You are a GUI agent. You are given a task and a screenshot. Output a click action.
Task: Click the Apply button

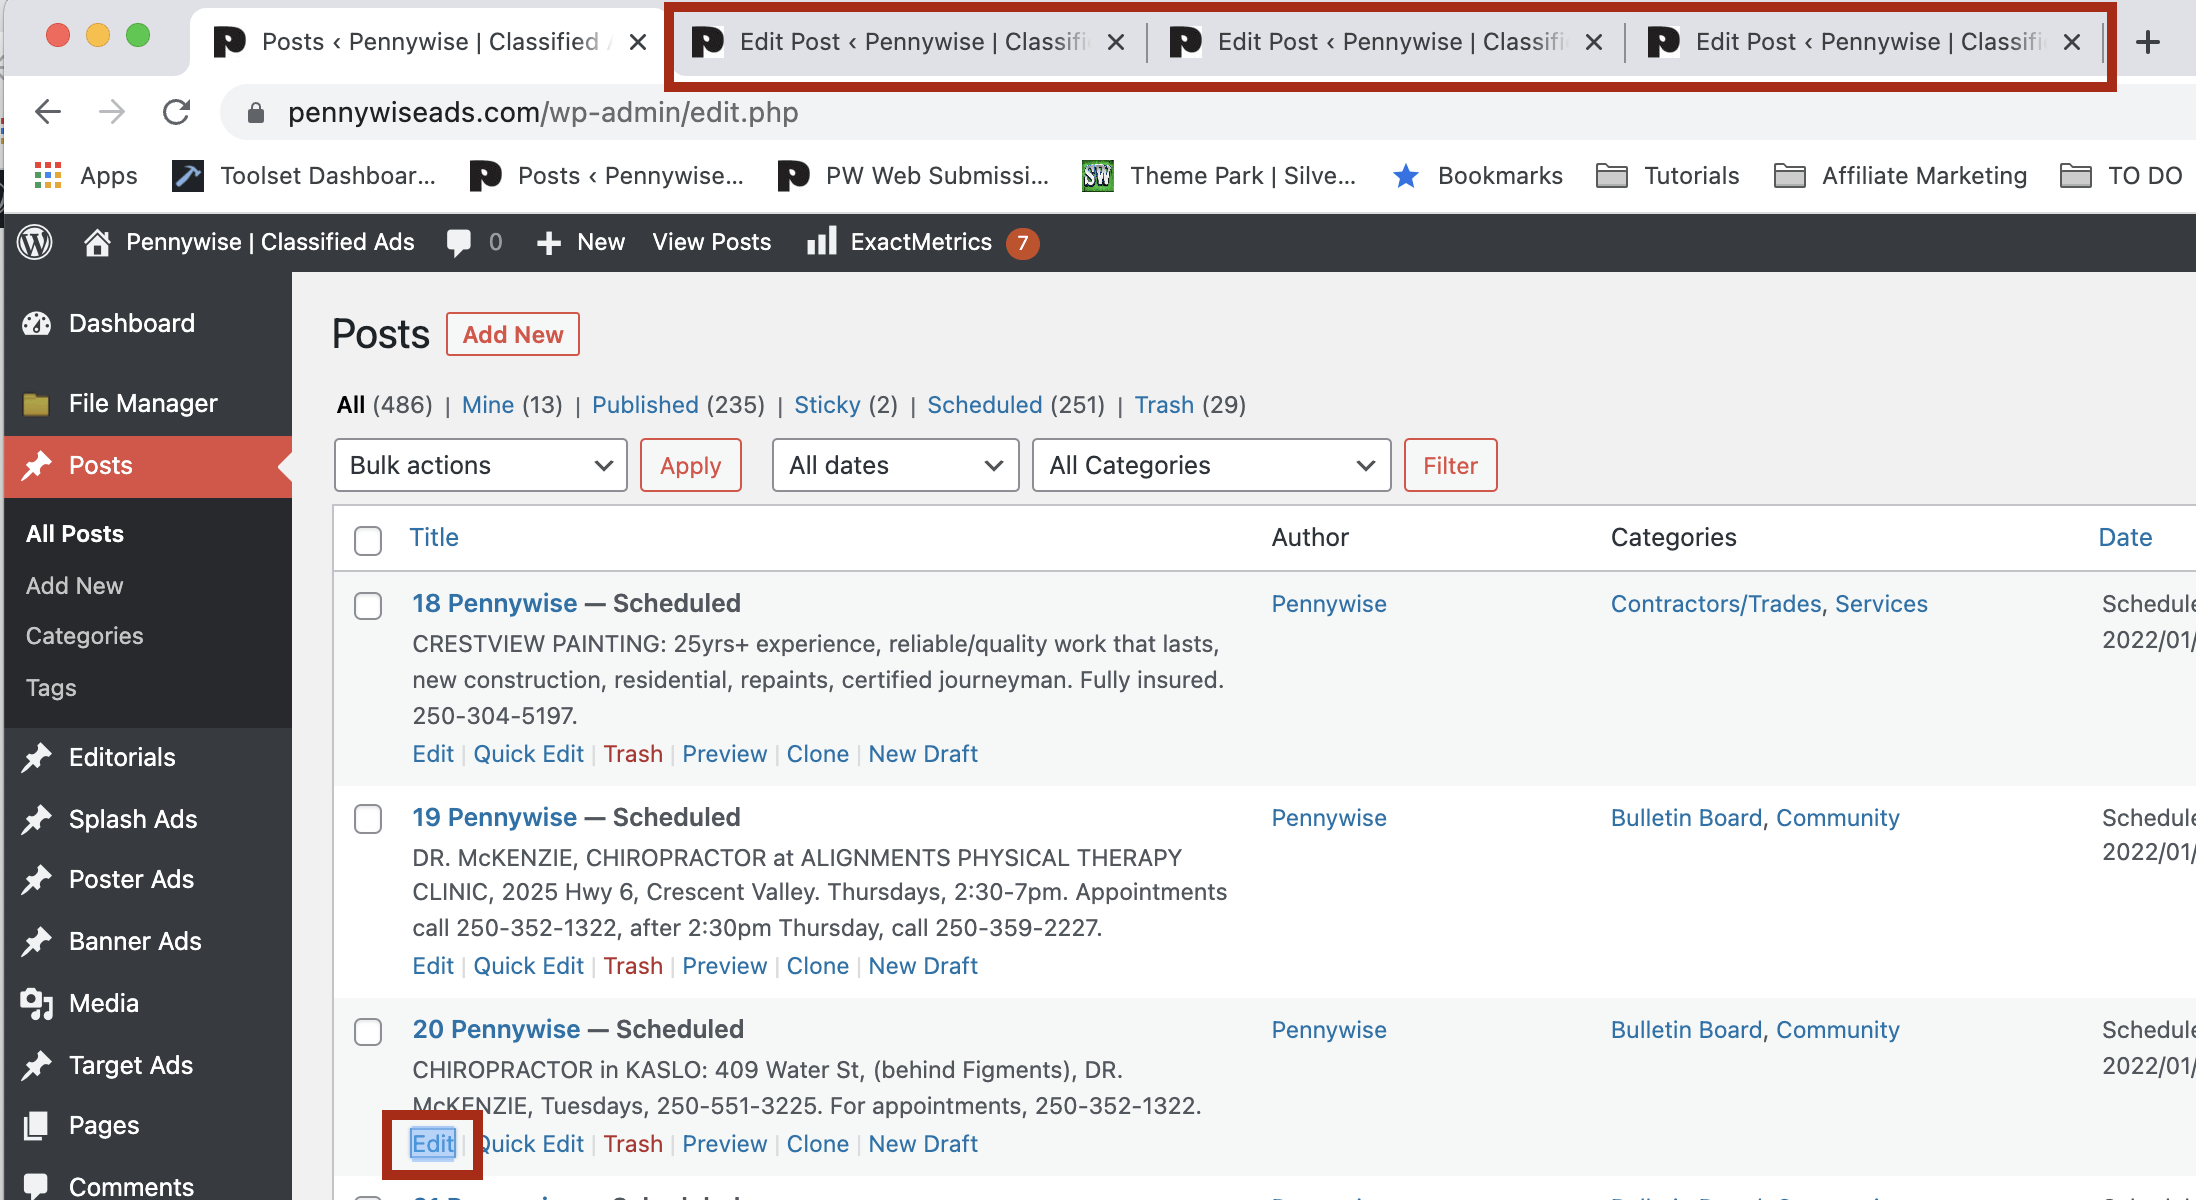point(691,465)
